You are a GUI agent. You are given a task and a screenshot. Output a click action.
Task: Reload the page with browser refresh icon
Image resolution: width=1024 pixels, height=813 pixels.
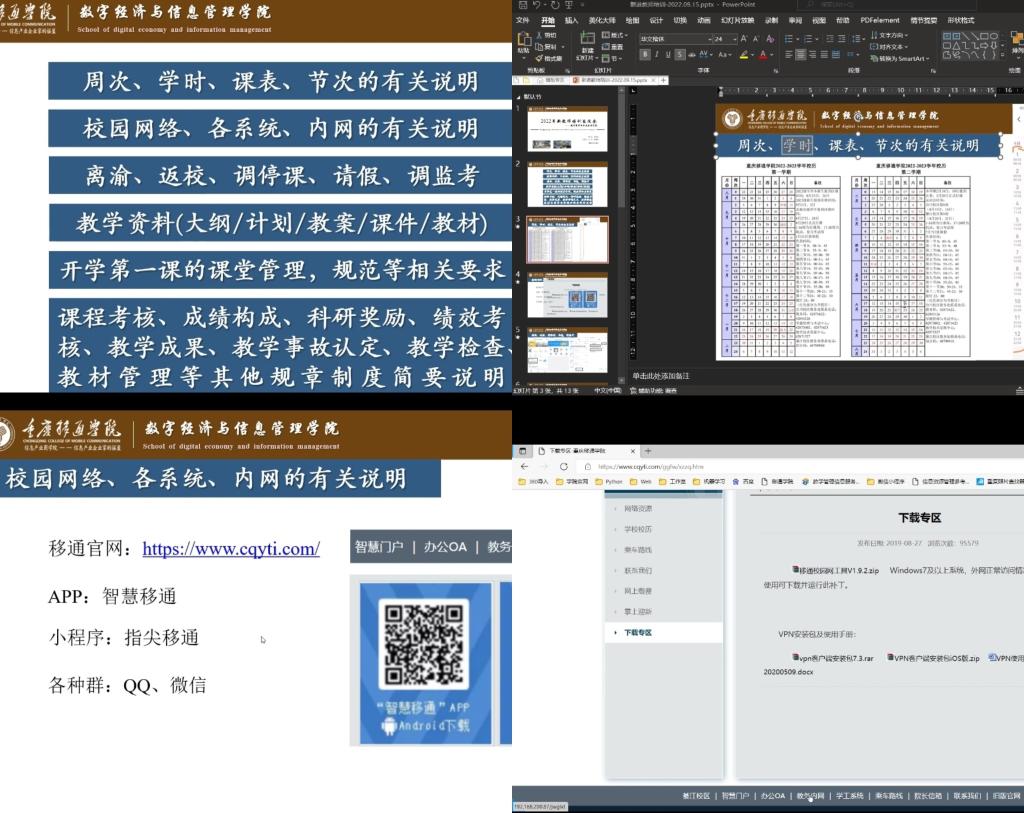tap(563, 466)
